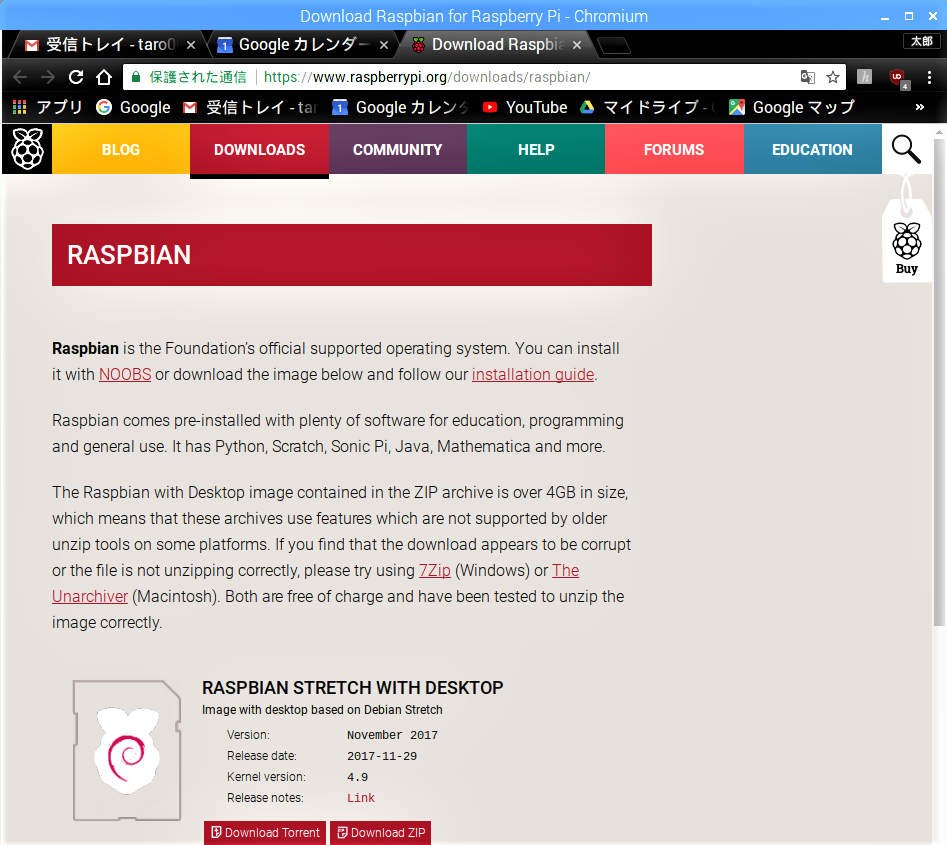This screenshot has width=947, height=845.
Task: Click the browser back arrow
Action: (x=20, y=77)
